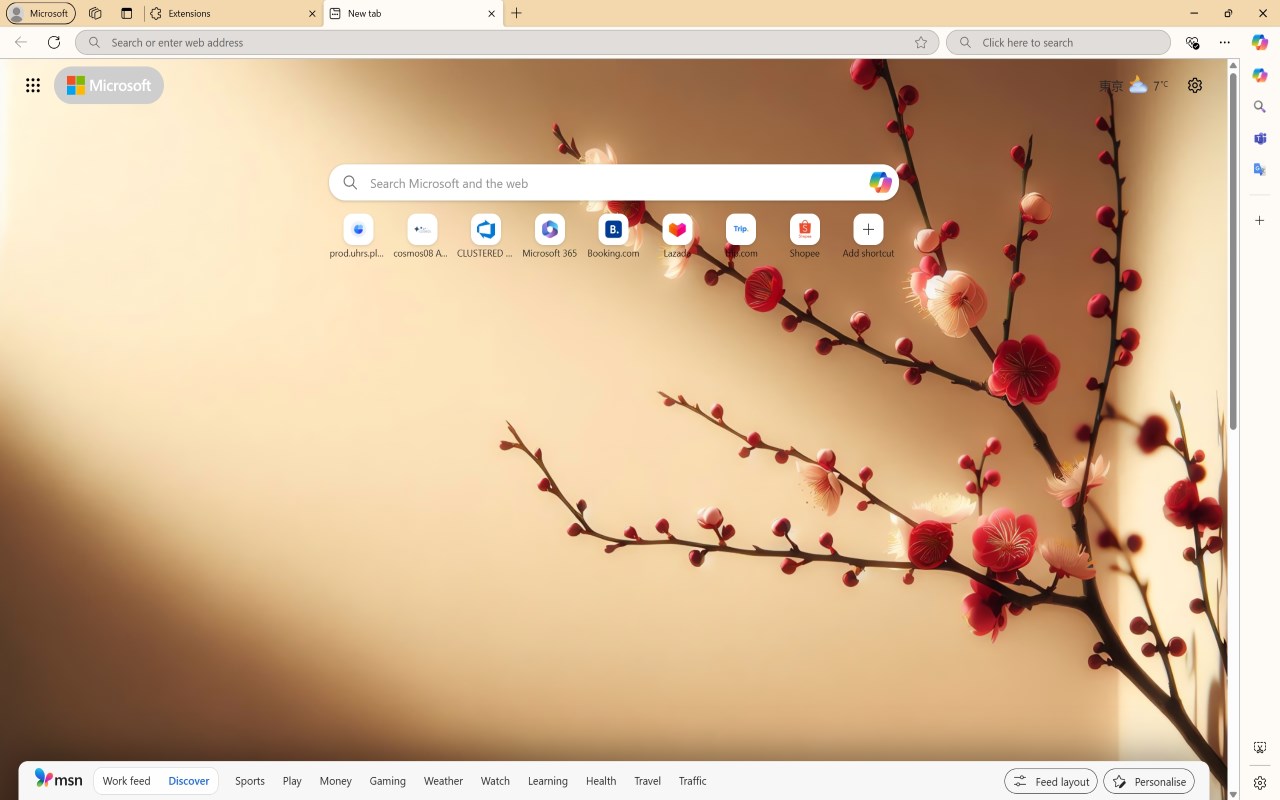Open the Workspaces icon
The width and height of the screenshot is (1280, 800).
(x=95, y=14)
